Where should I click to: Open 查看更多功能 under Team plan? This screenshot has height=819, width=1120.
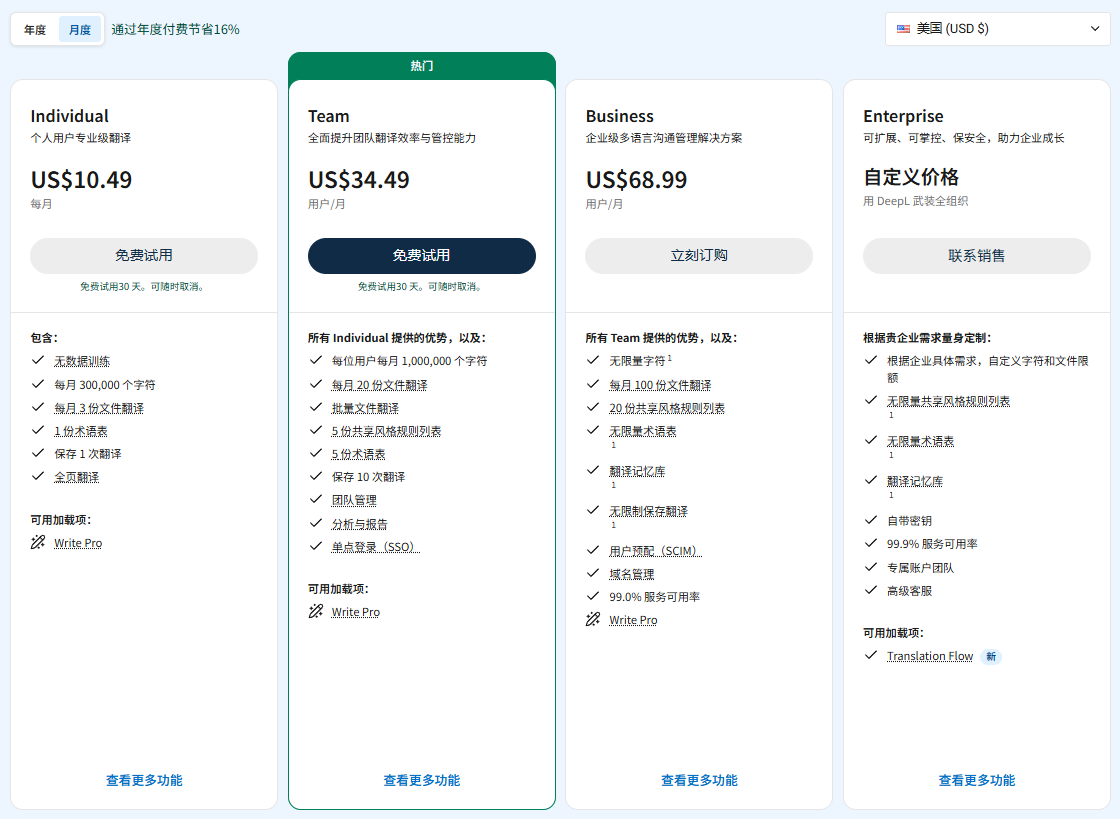pos(421,780)
